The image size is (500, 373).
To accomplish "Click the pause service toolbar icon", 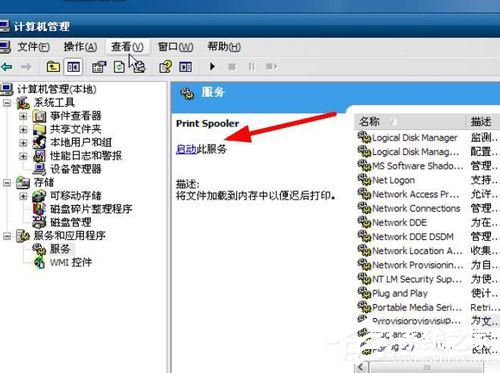I will [252, 67].
